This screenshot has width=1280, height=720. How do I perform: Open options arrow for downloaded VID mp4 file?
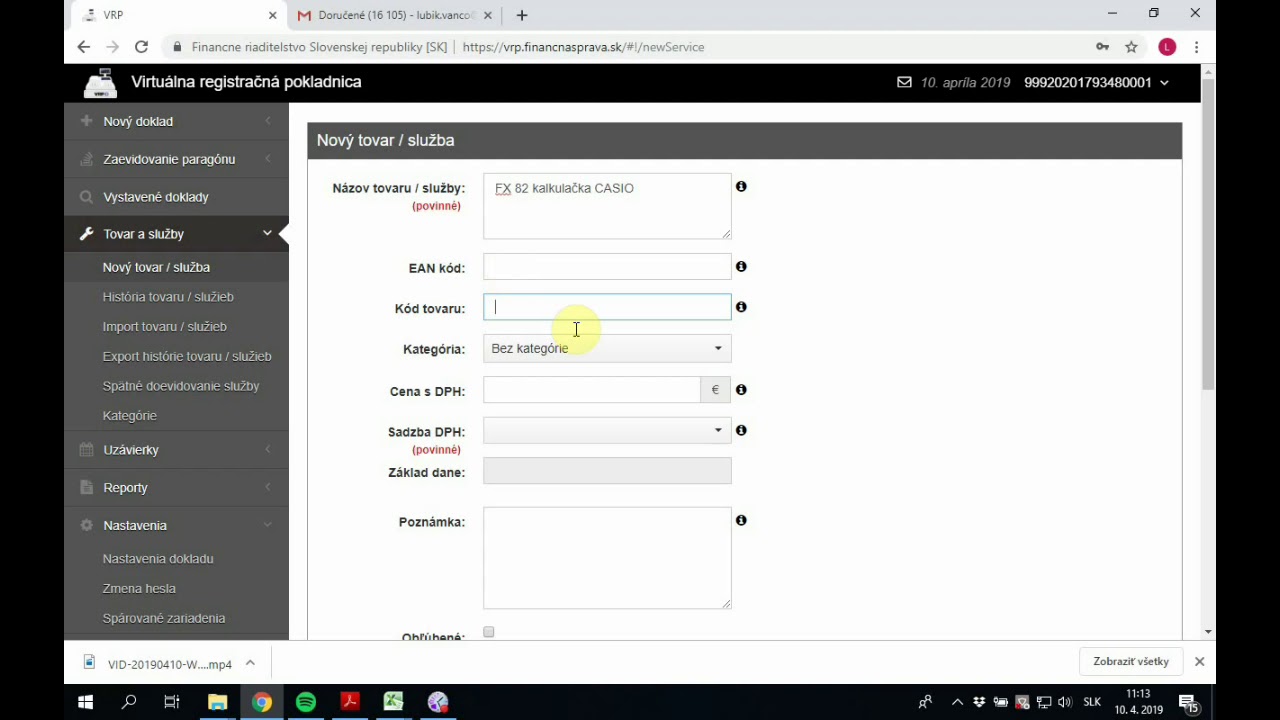tap(250, 662)
